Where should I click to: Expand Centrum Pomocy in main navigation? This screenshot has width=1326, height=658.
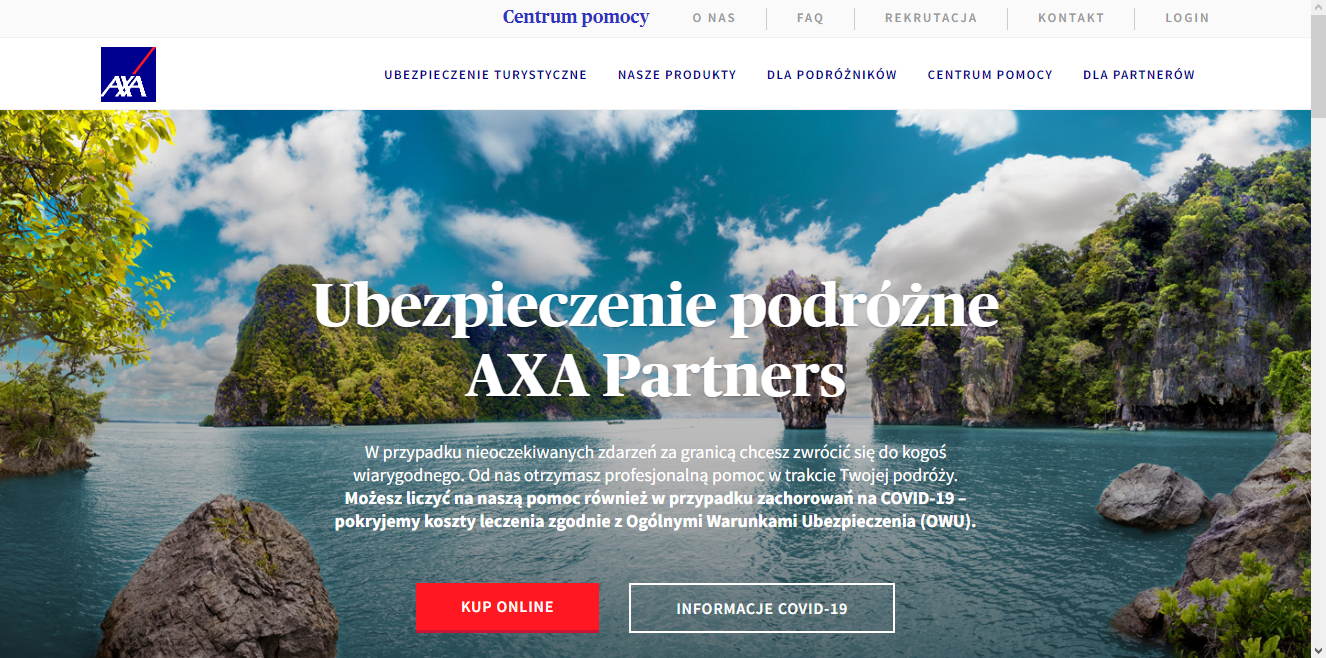(990, 75)
